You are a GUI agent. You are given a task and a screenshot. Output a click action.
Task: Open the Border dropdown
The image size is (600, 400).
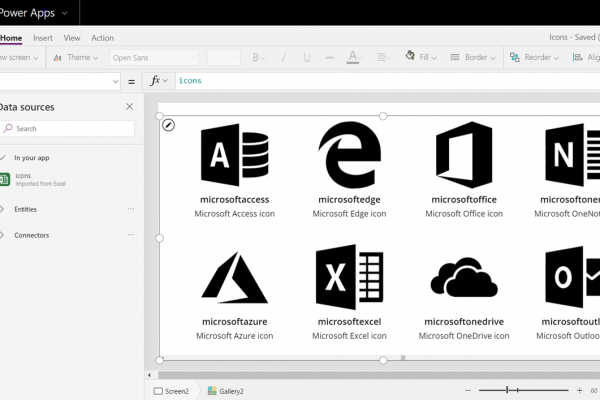[473, 57]
